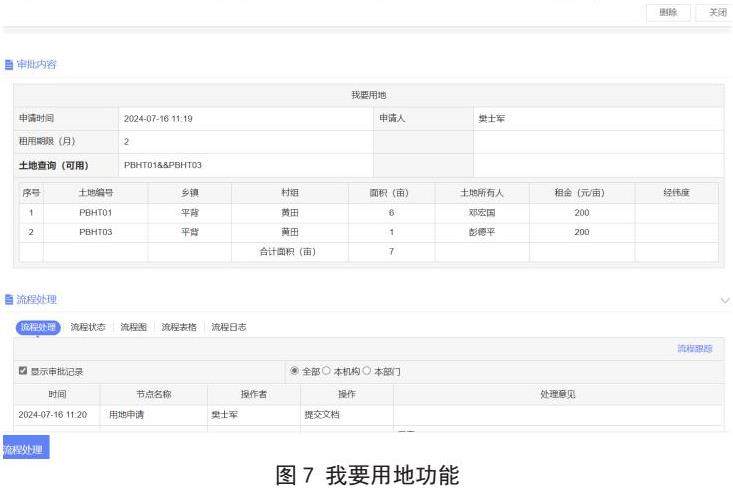The height and width of the screenshot is (488, 733).
Task: Collapse the 流程处理 section with chevron
Action: click(724, 300)
